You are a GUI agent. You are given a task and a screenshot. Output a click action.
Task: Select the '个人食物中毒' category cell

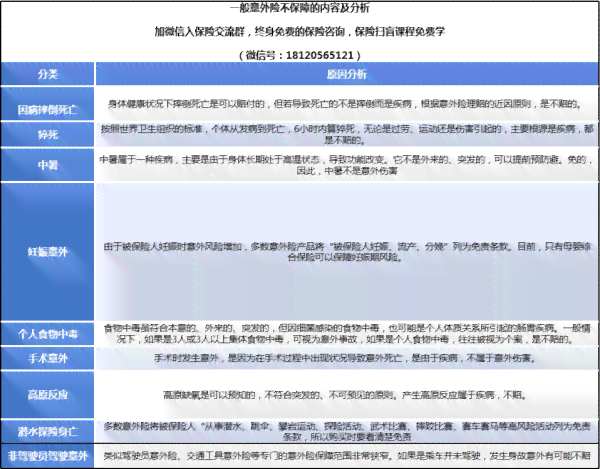(x=47, y=334)
